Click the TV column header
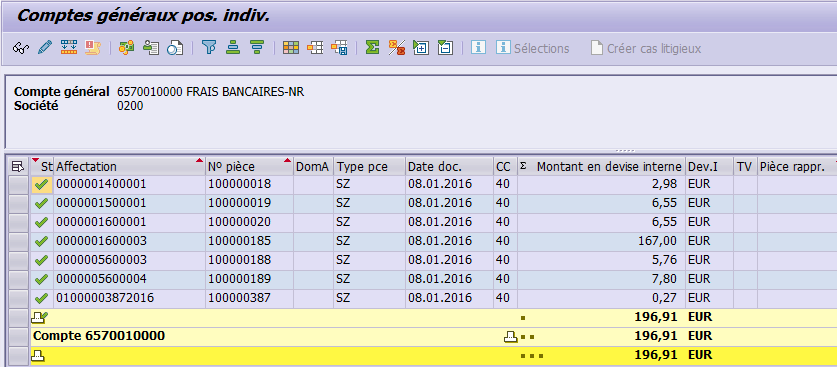 click(x=745, y=167)
